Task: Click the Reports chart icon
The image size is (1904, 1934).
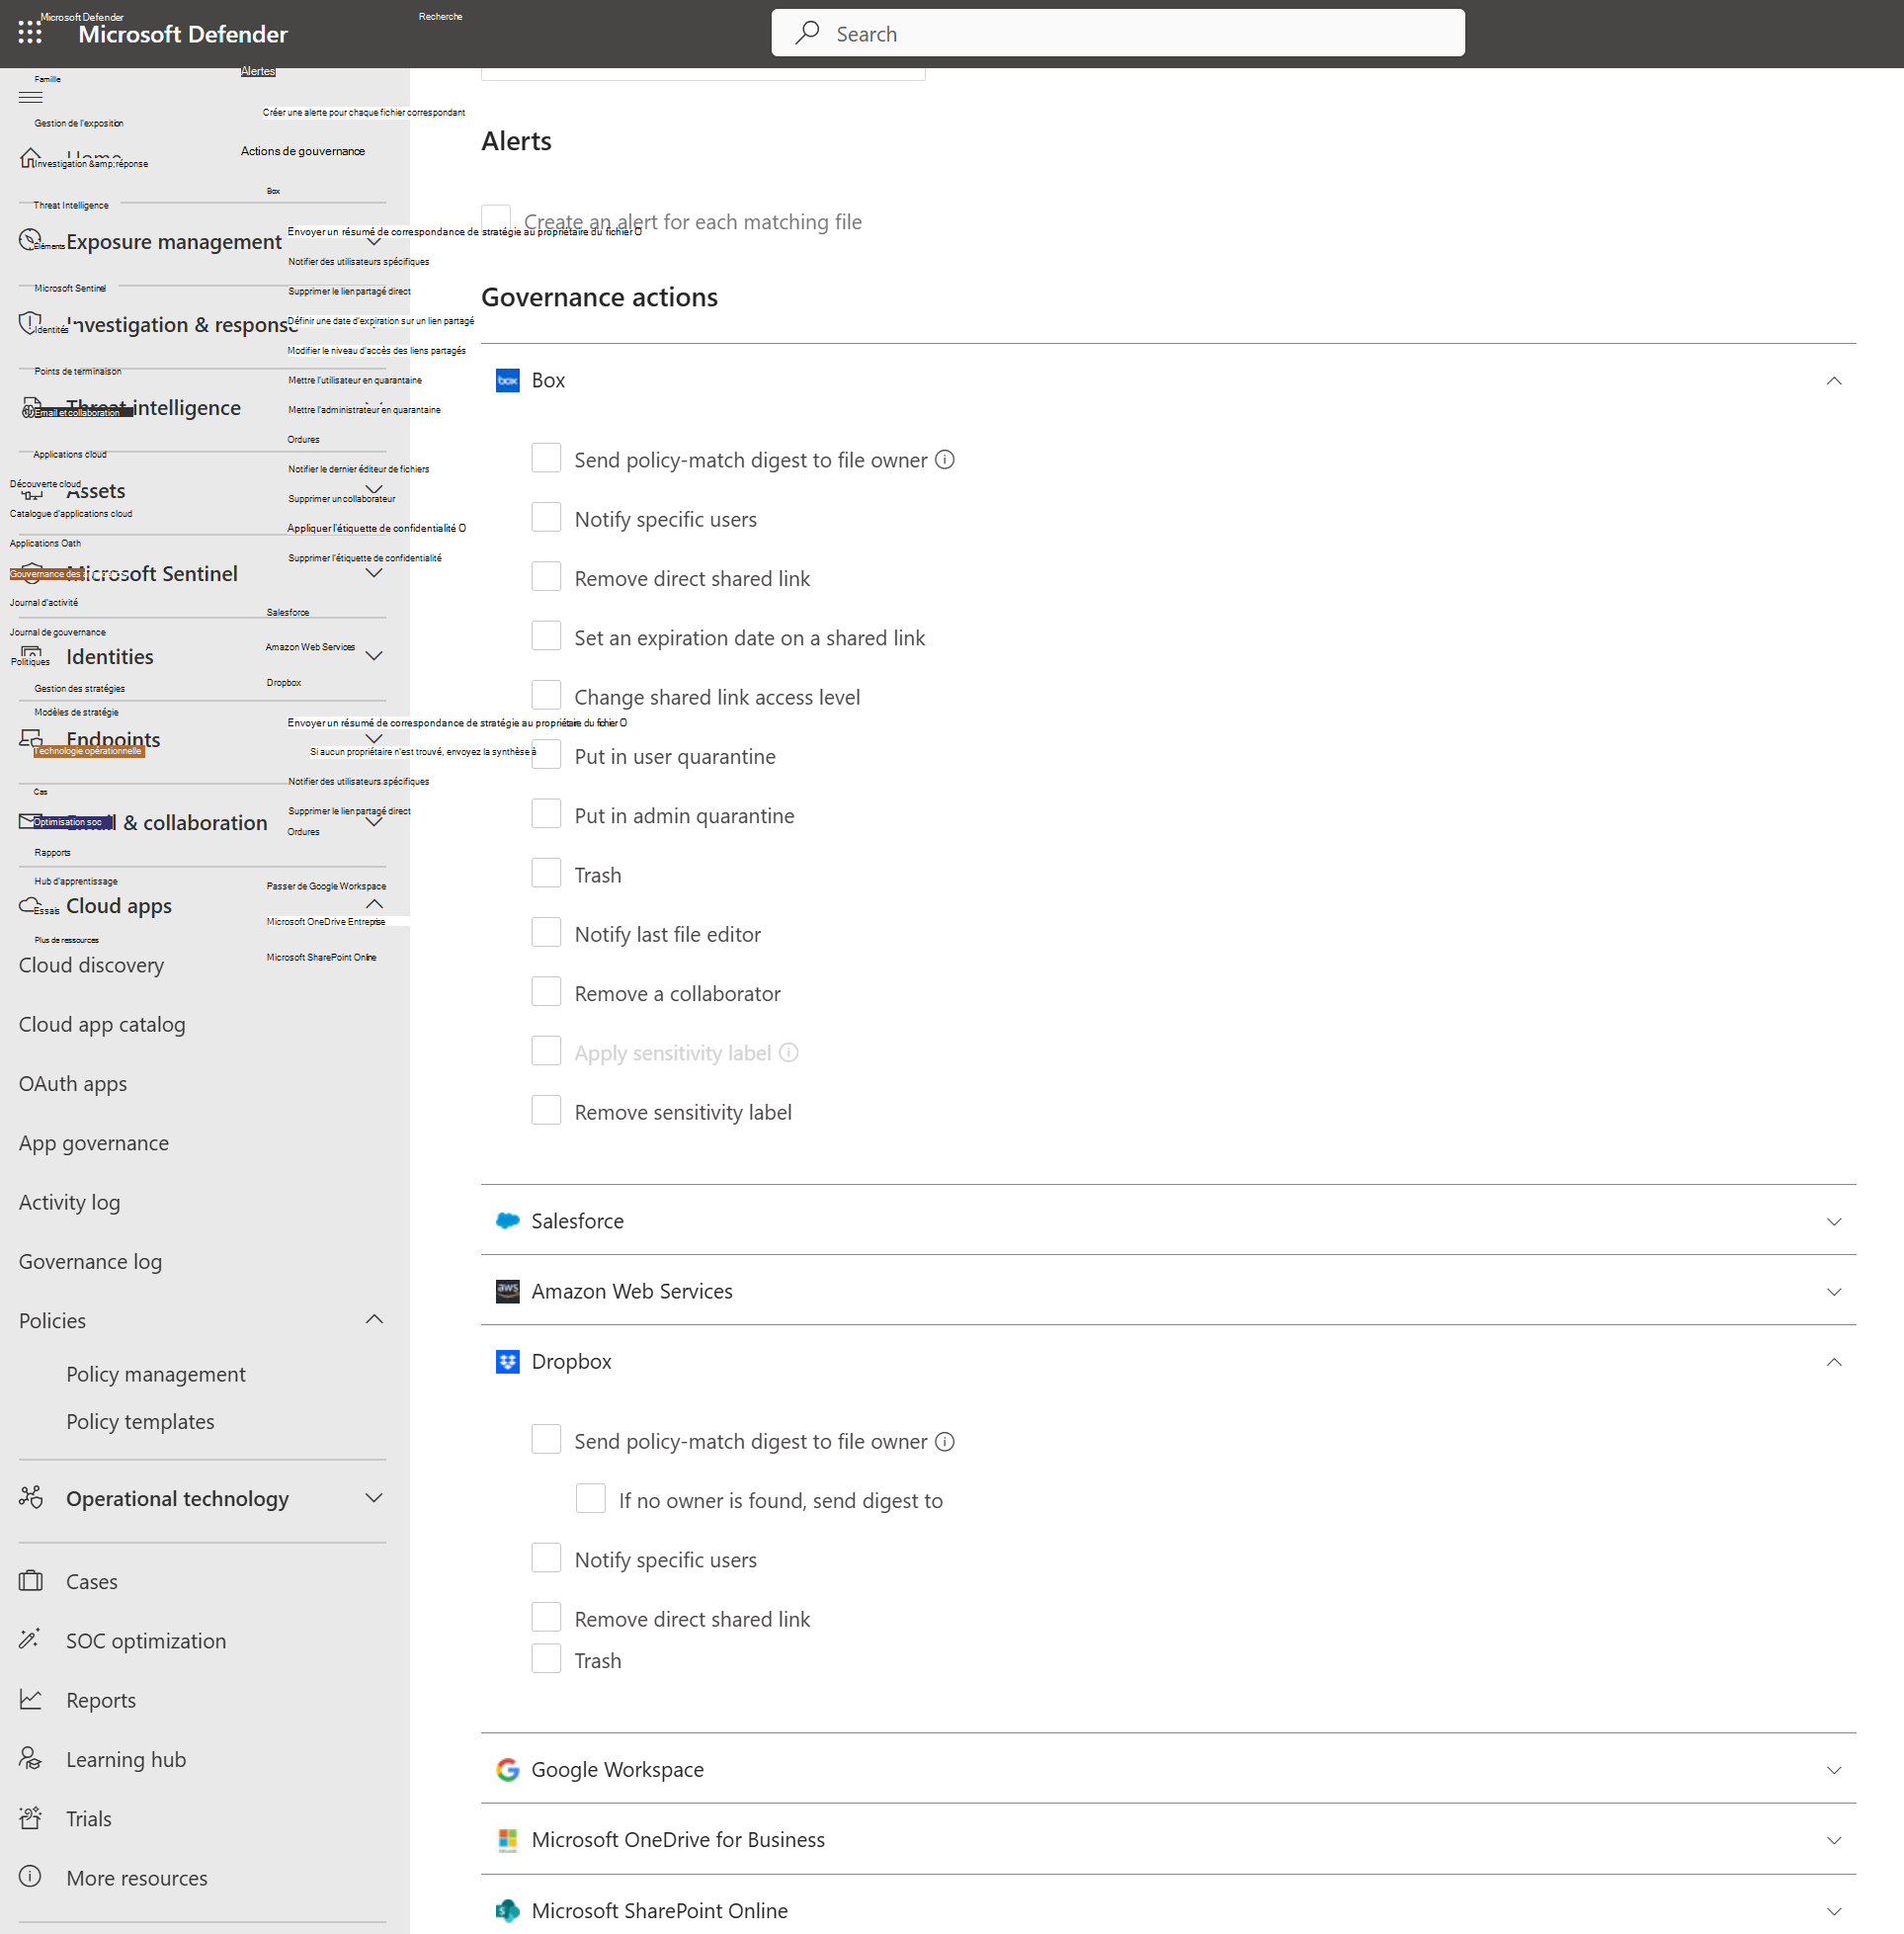Action: pos(31,1699)
